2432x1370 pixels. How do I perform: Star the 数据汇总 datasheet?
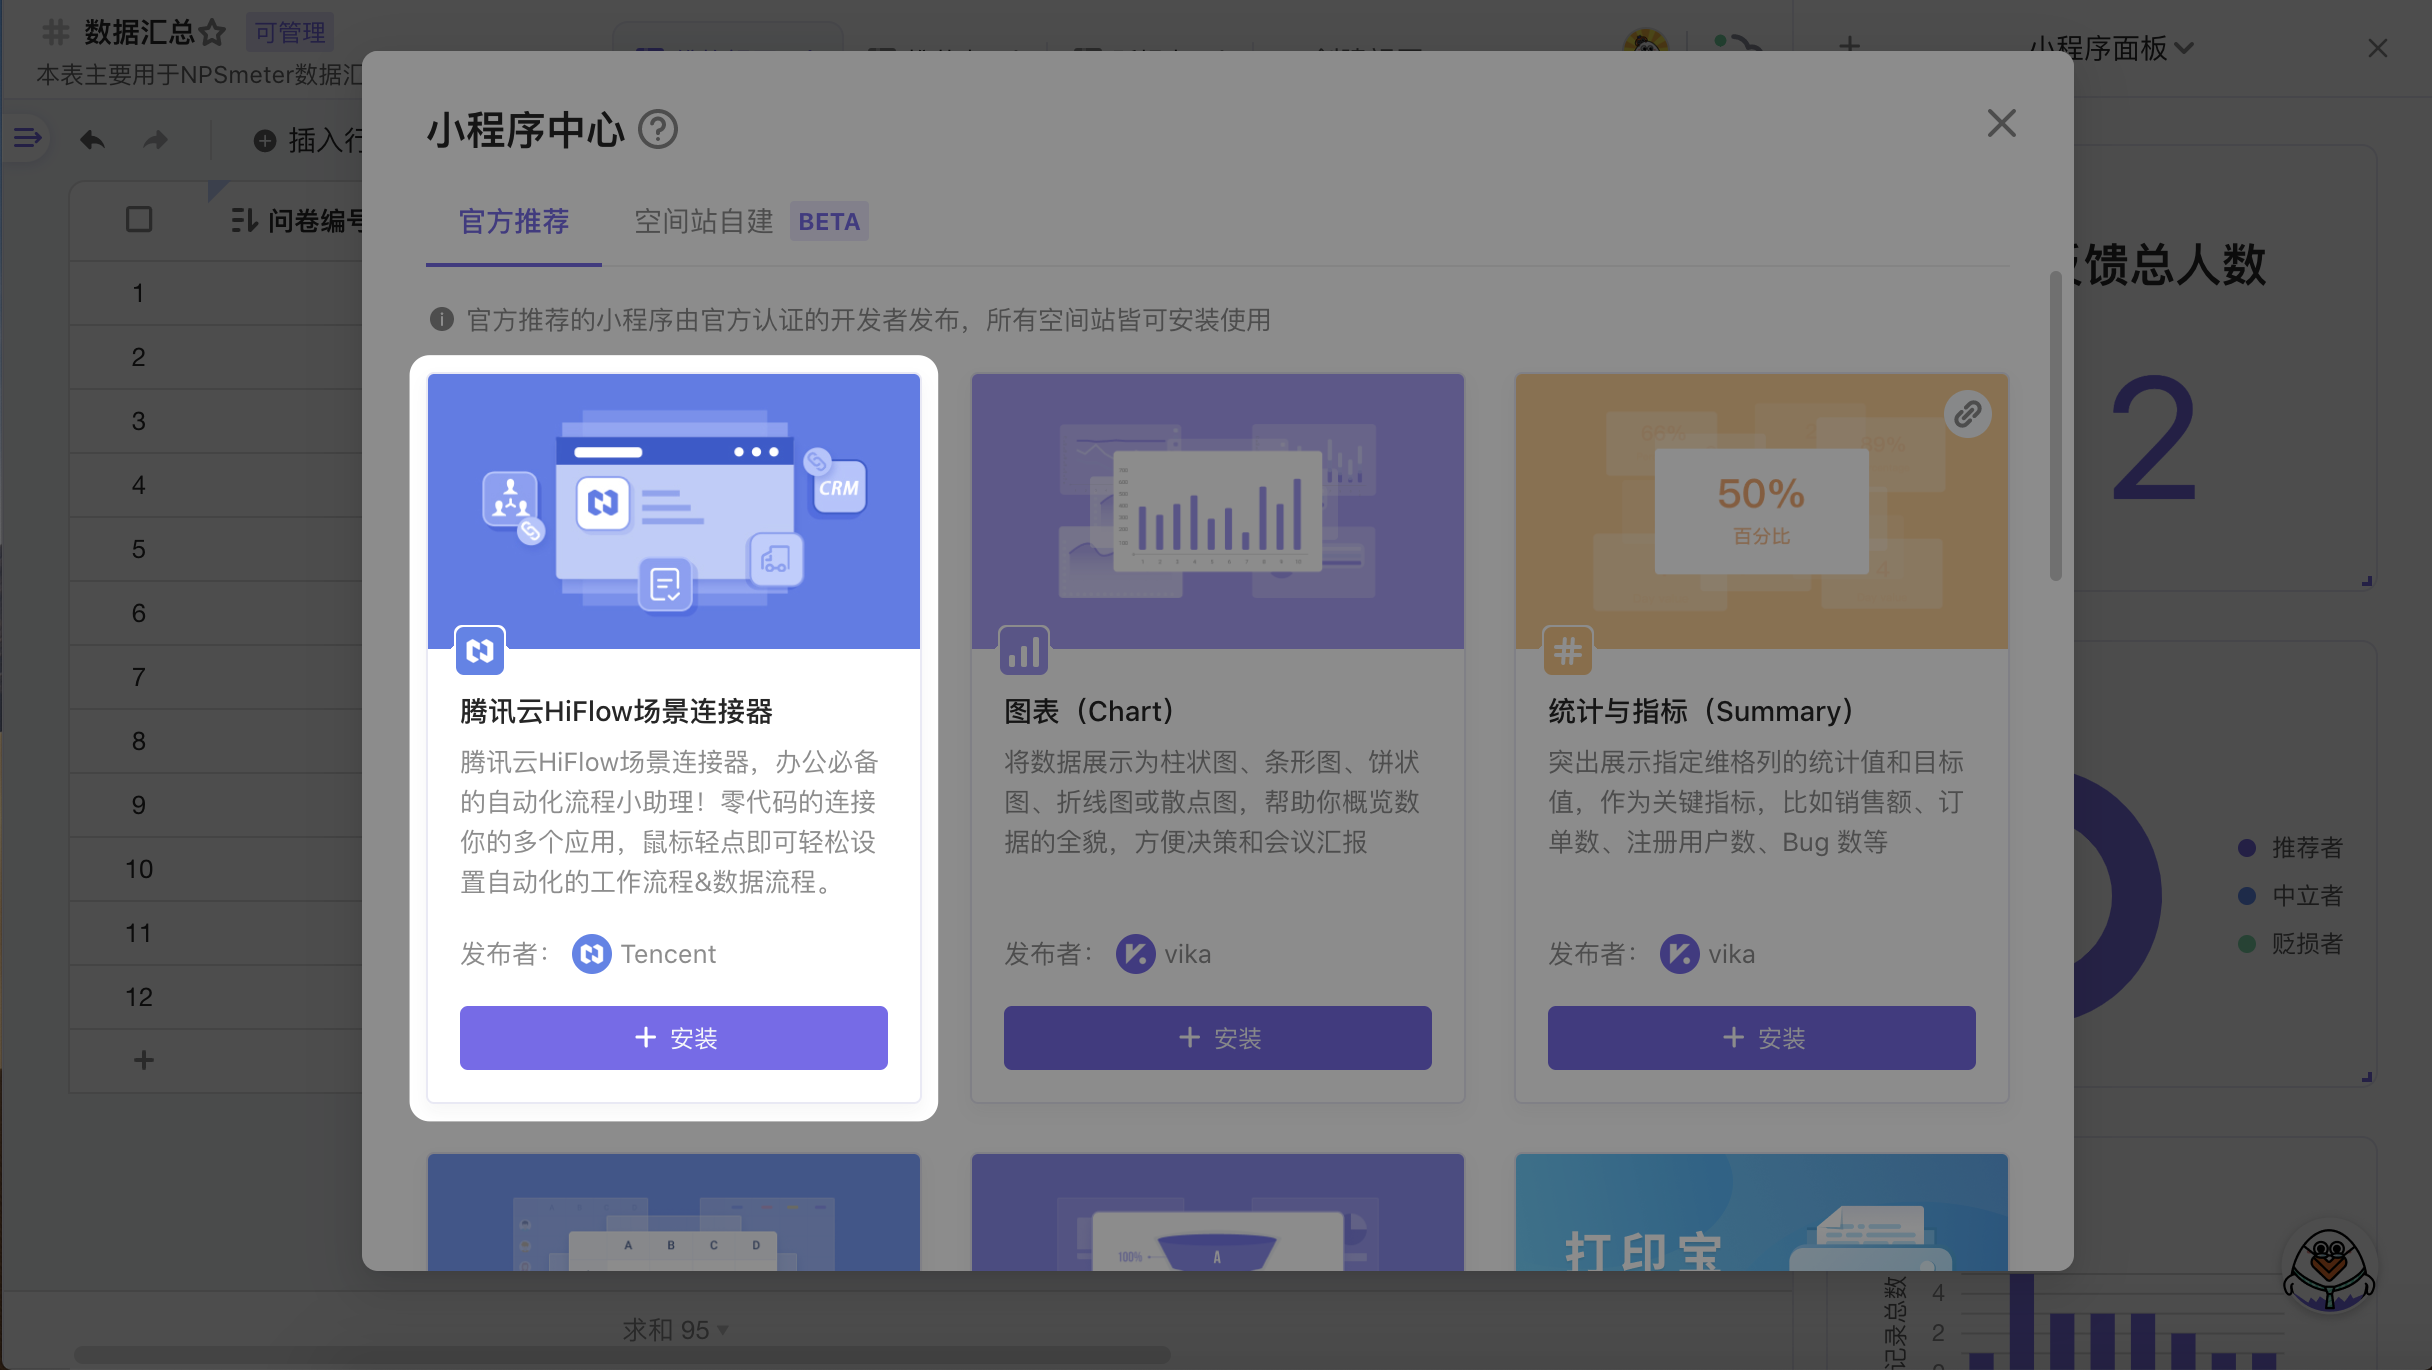[x=212, y=33]
